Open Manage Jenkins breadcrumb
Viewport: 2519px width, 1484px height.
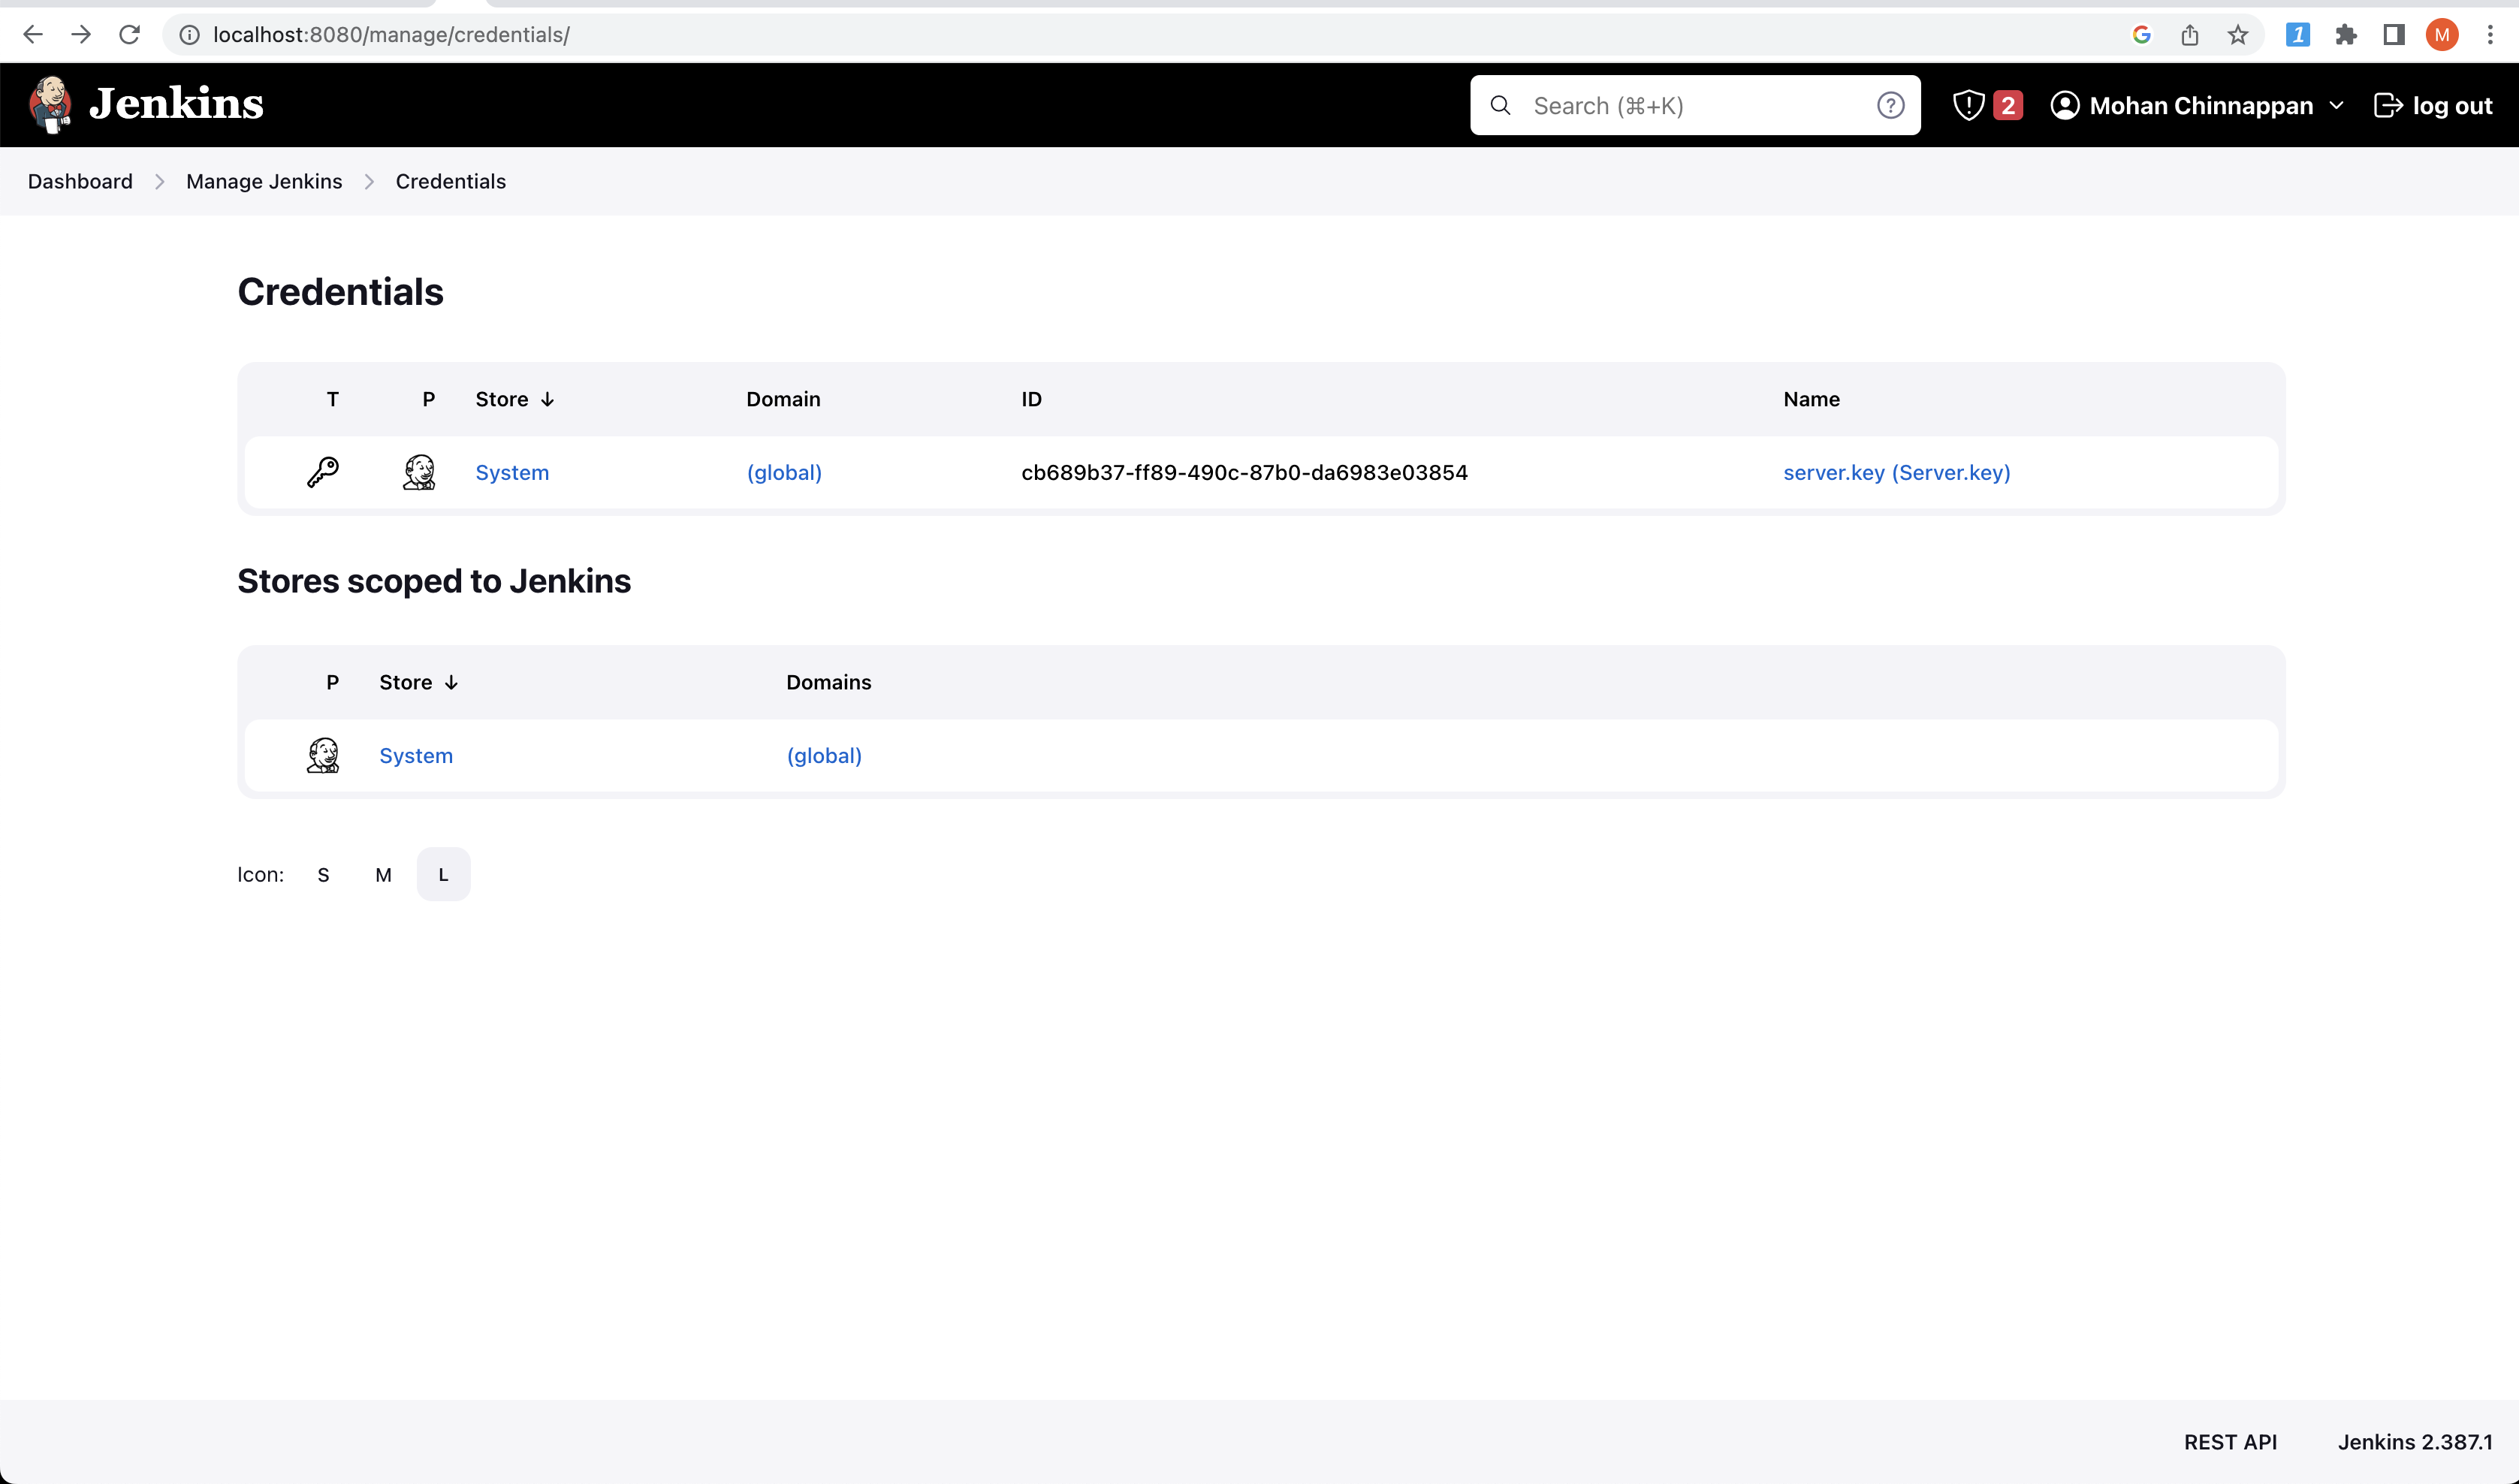(264, 181)
